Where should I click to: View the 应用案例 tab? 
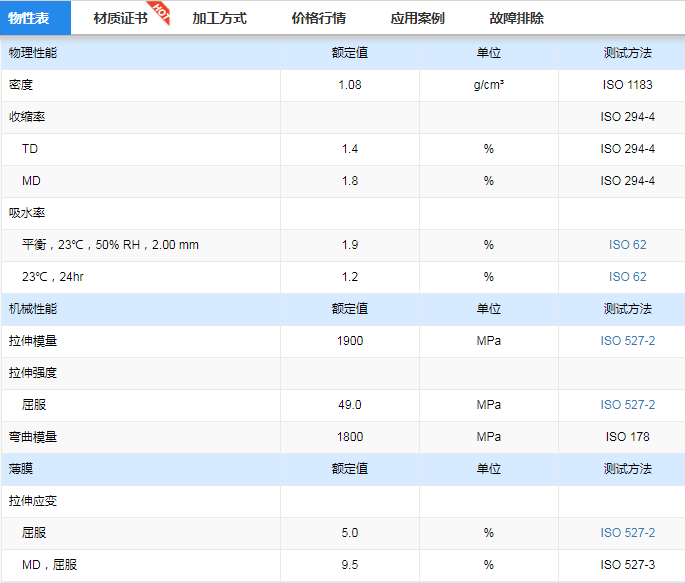417,18
